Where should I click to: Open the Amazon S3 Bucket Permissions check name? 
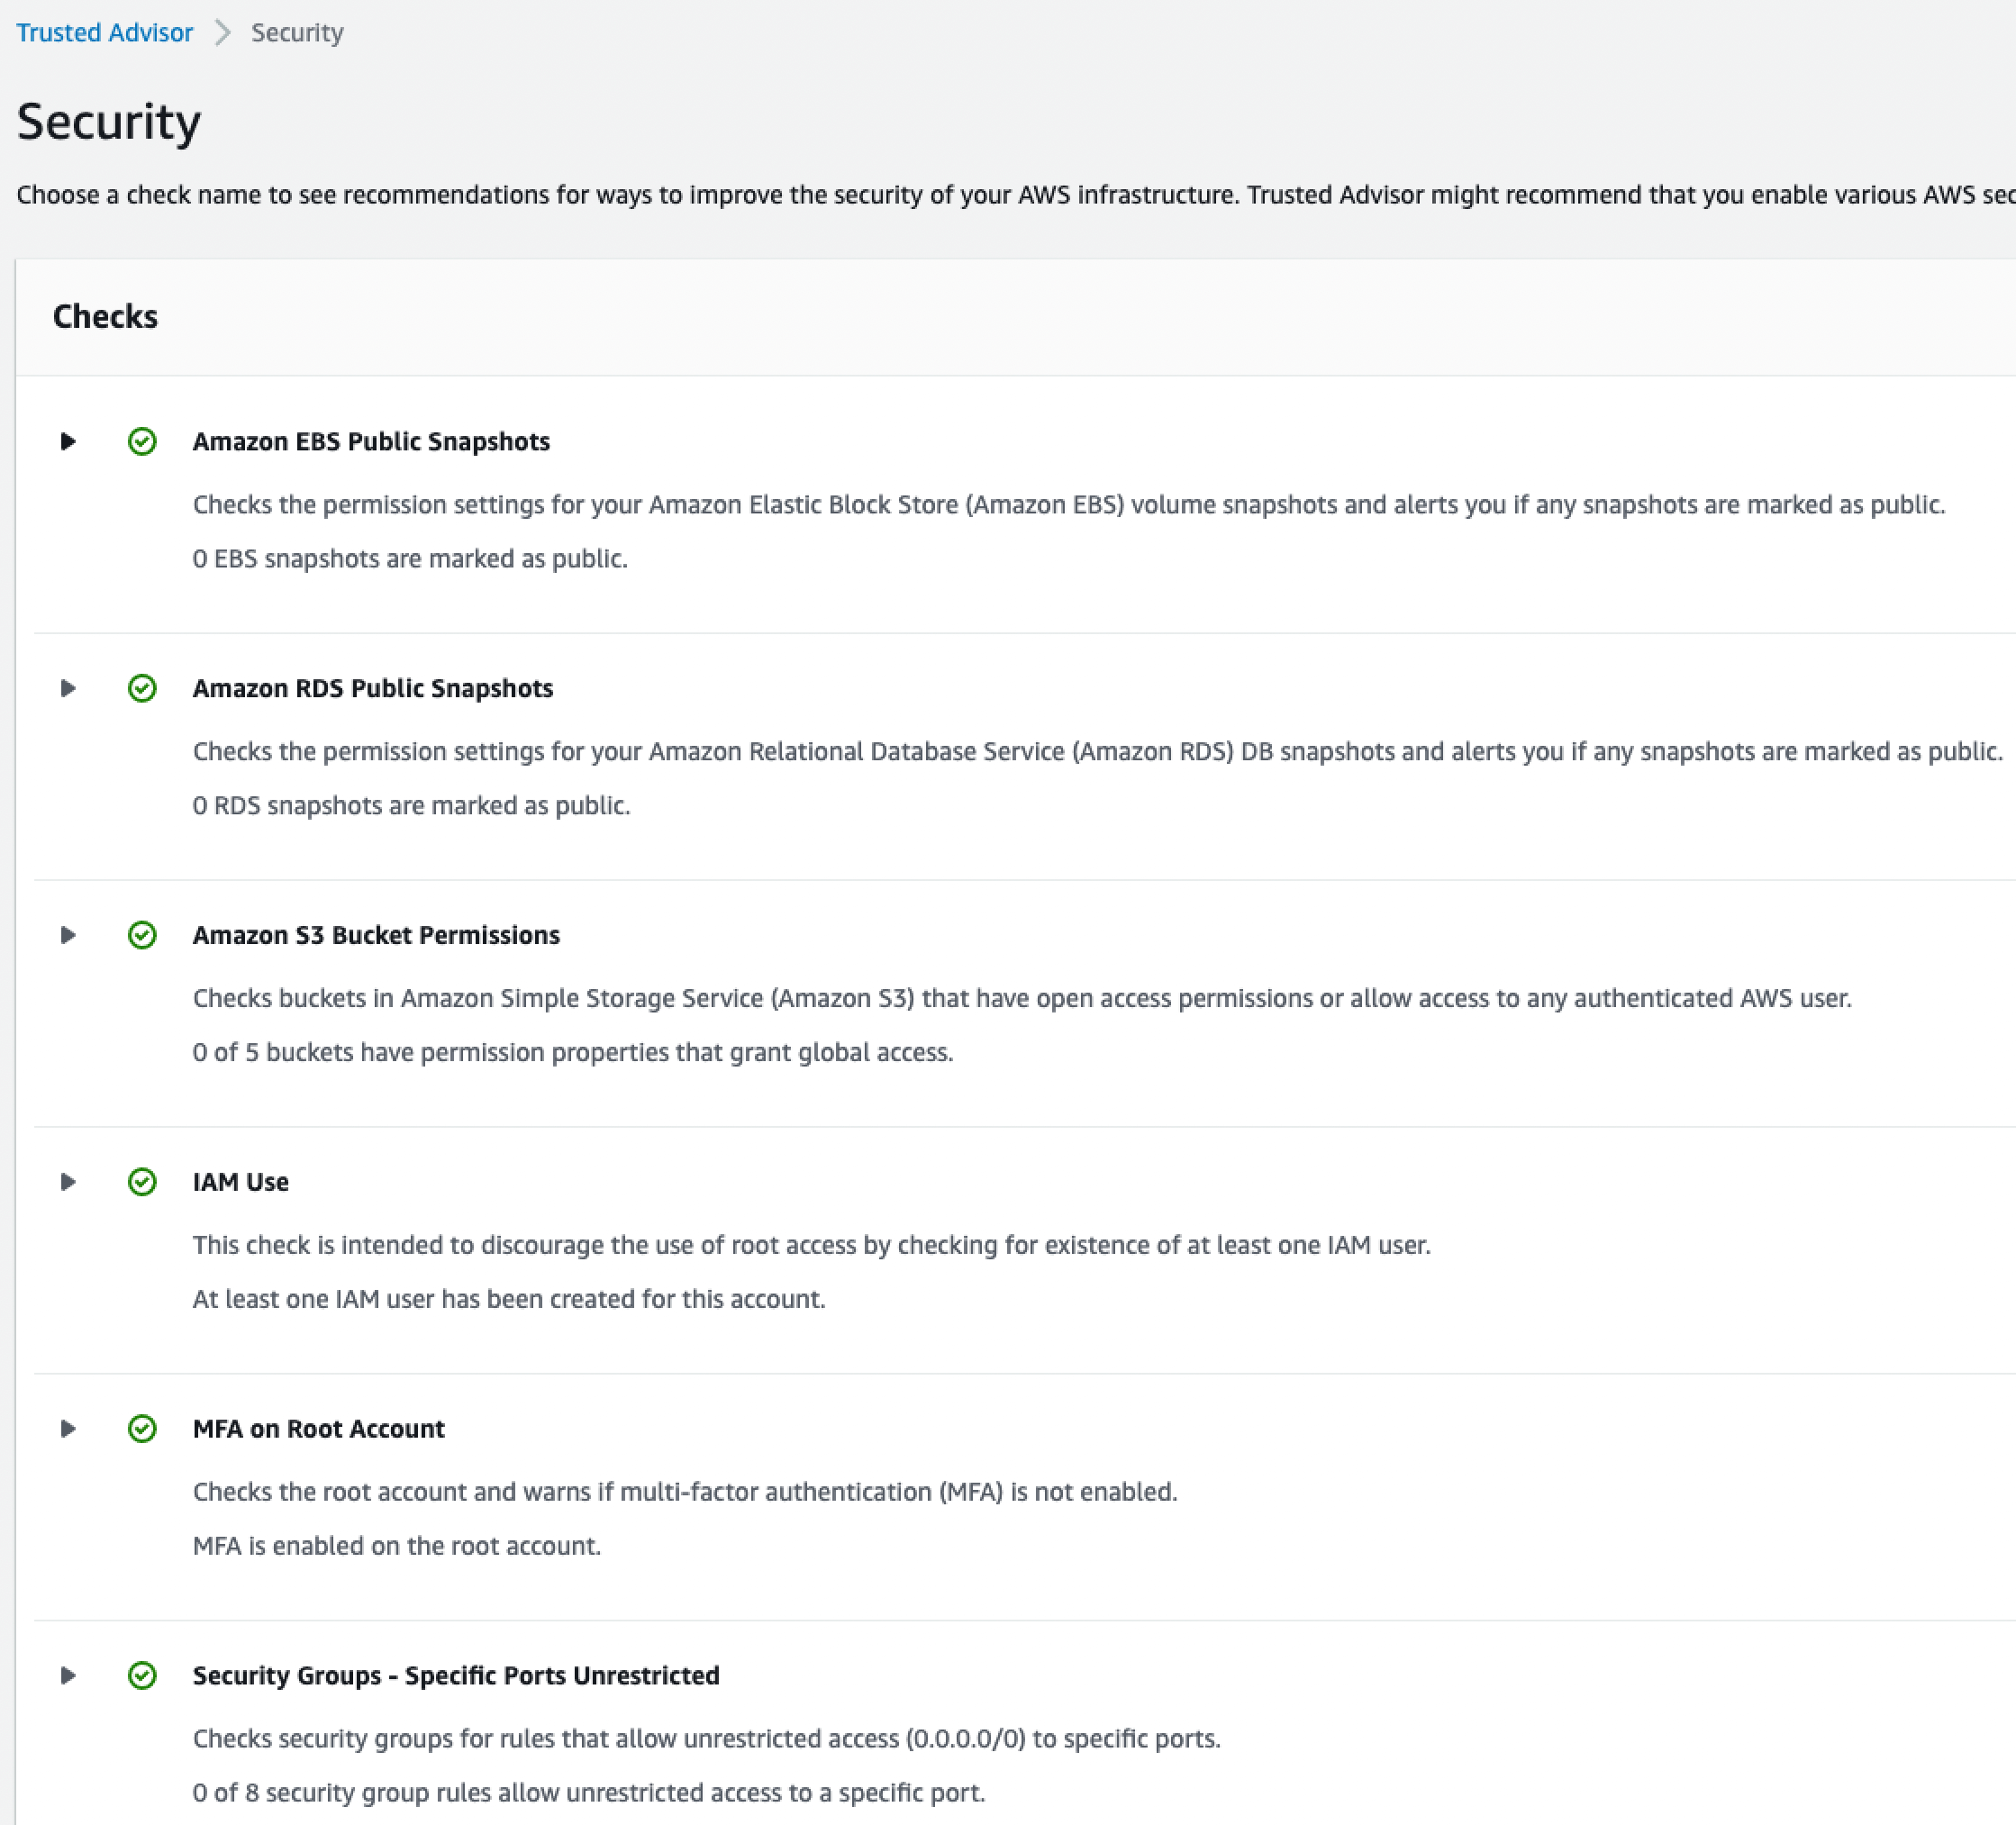(x=376, y=935)
